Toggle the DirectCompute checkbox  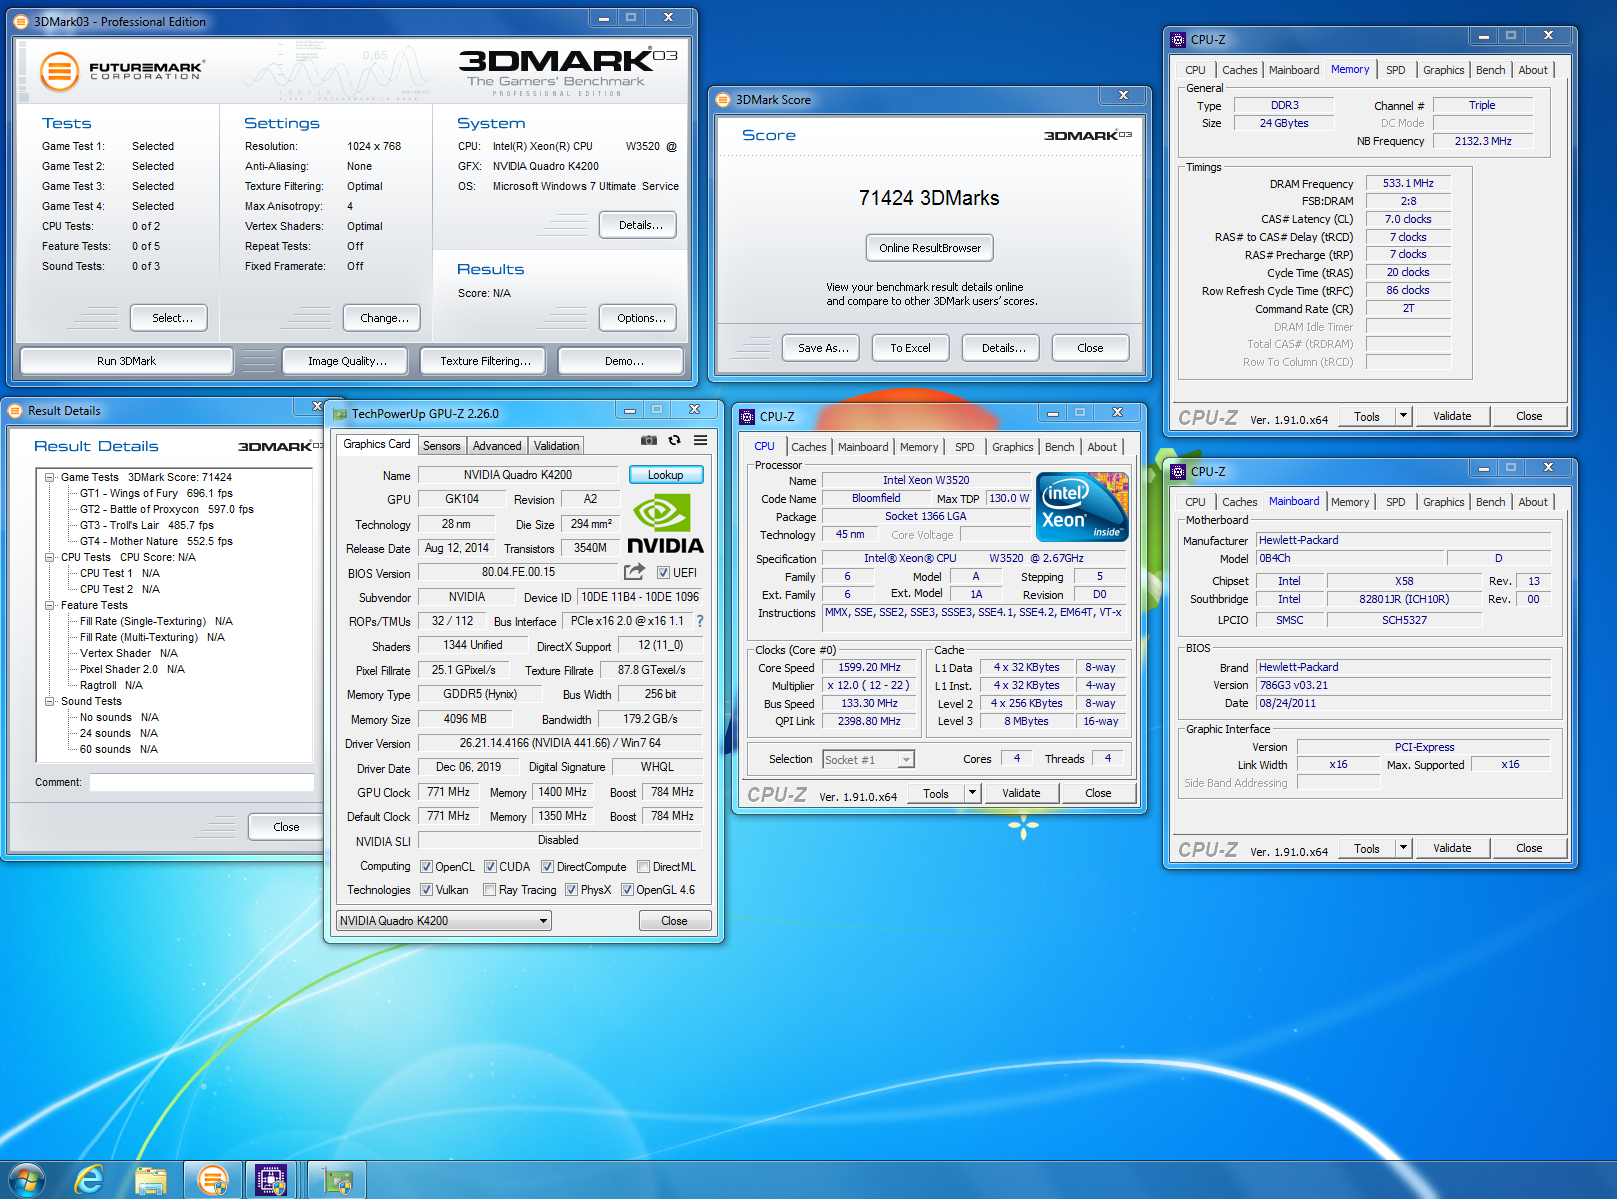coord(548,867)
